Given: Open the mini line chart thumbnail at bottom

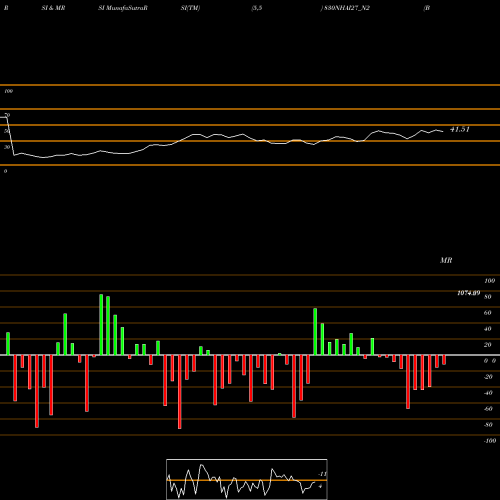Looking at the screenshot, I should pyautogui.click(x=247, y=479).
